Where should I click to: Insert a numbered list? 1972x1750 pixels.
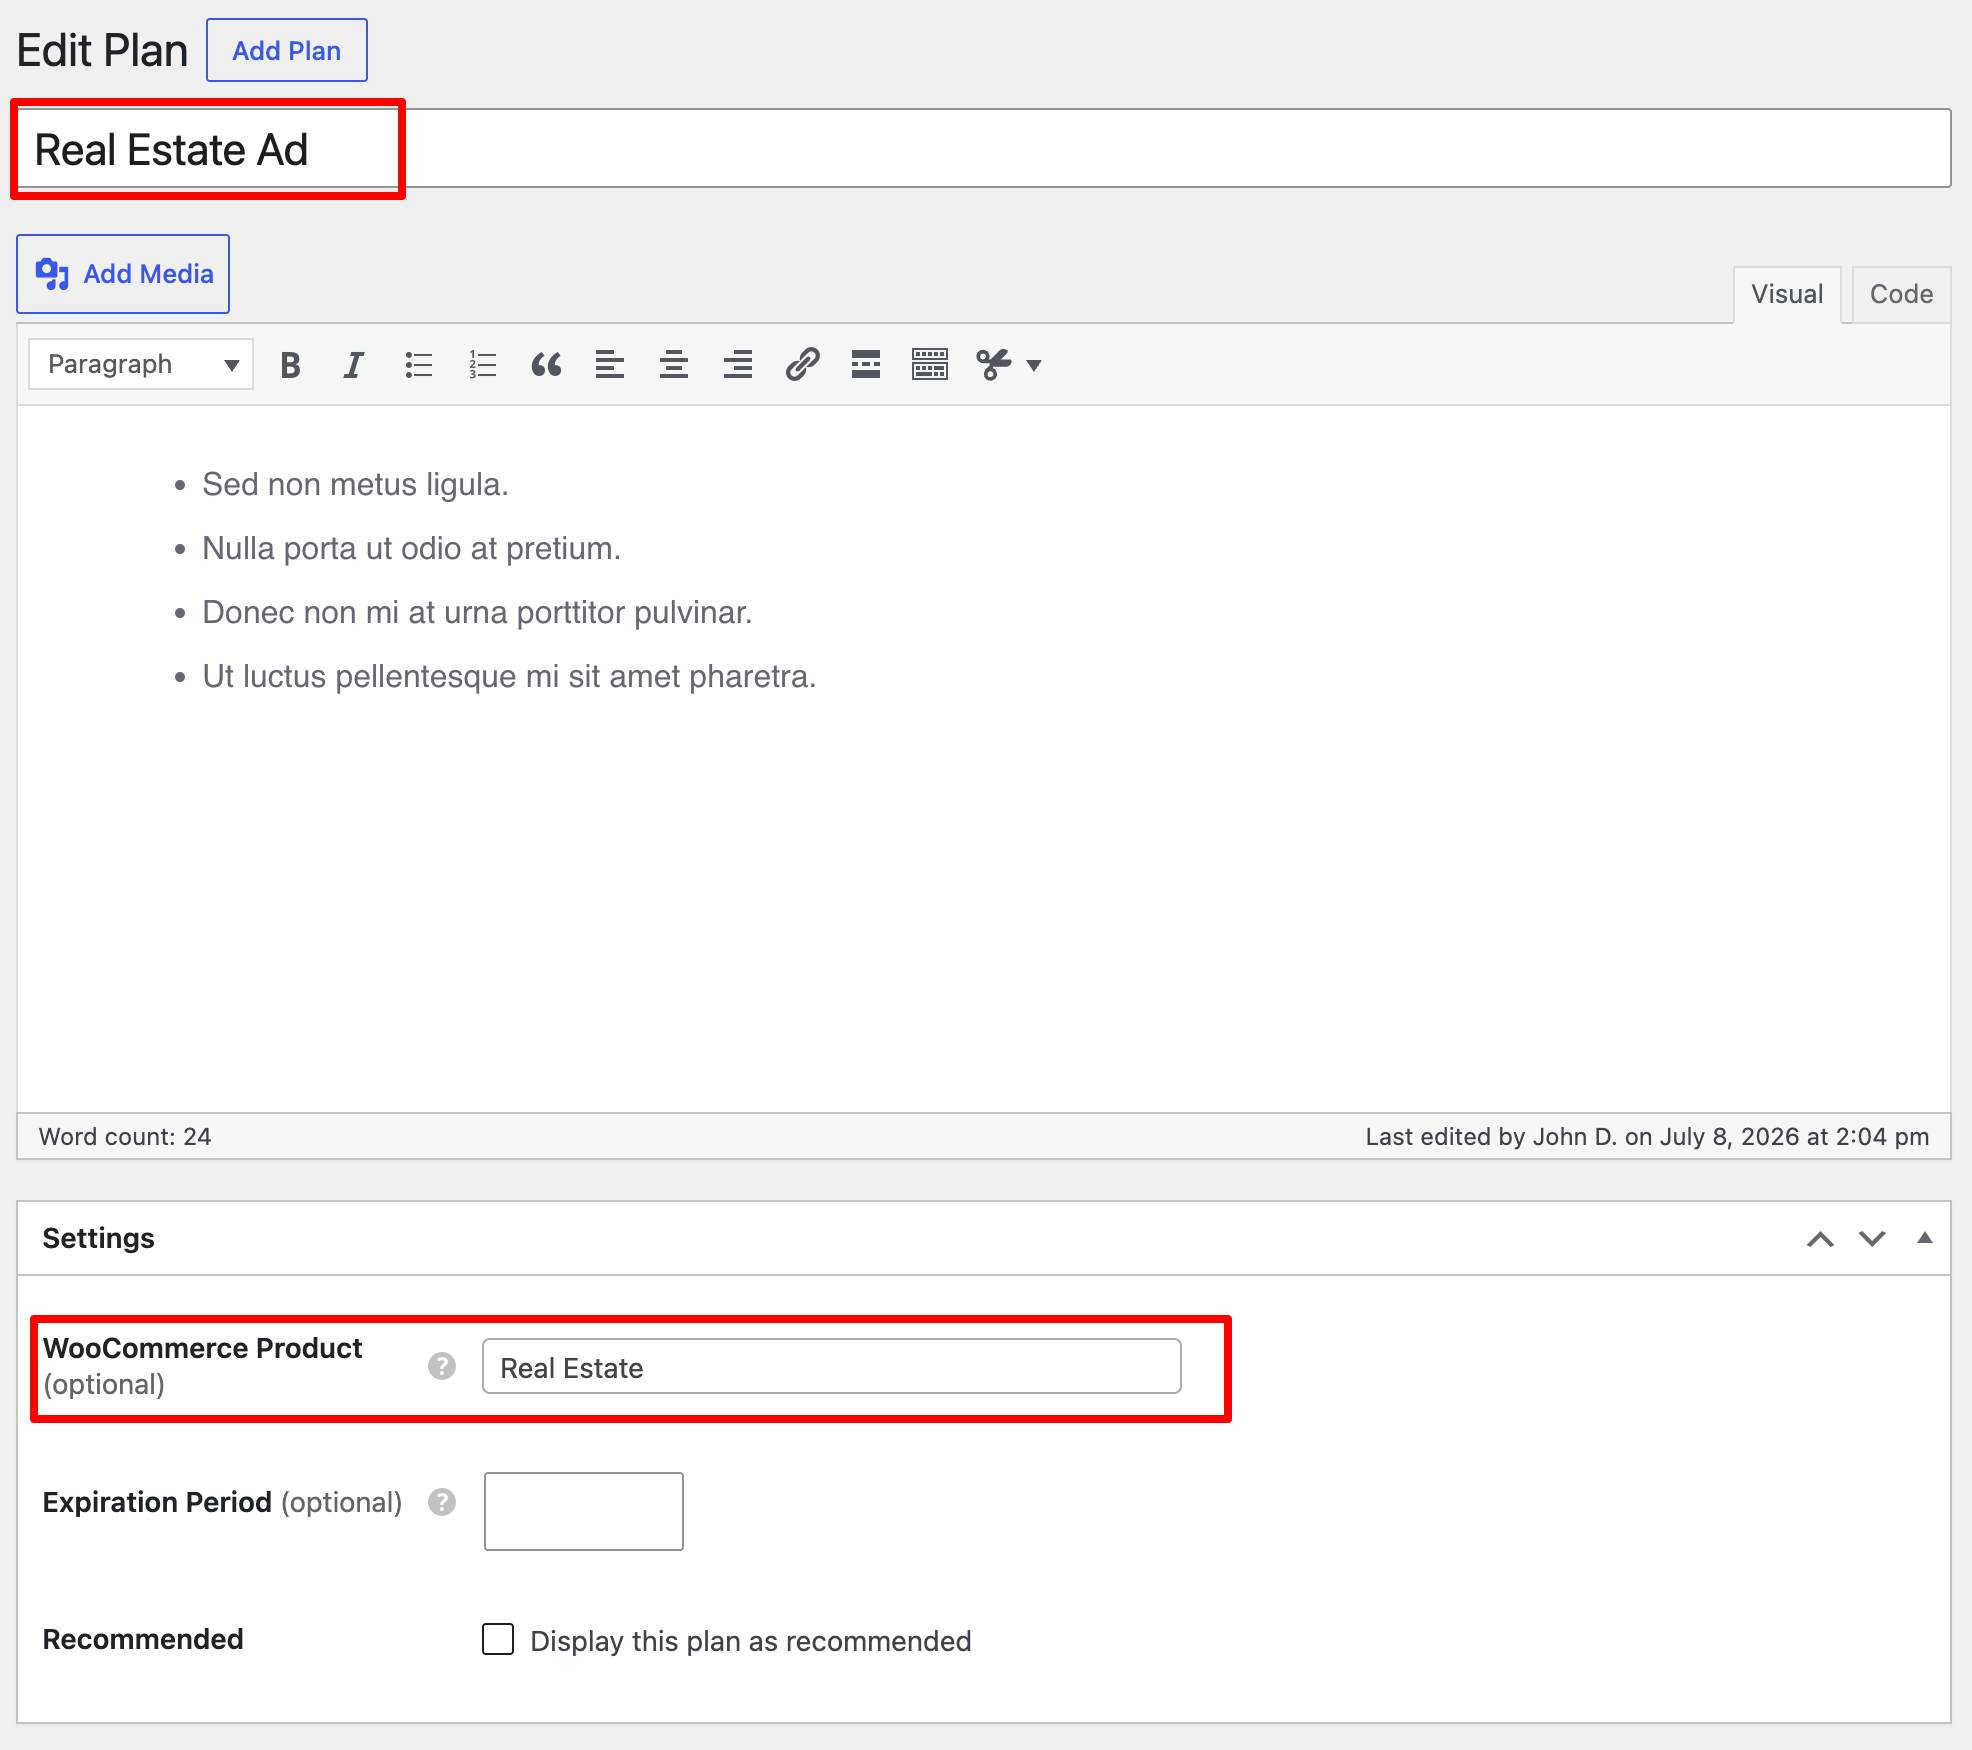(x=482, y=365)
